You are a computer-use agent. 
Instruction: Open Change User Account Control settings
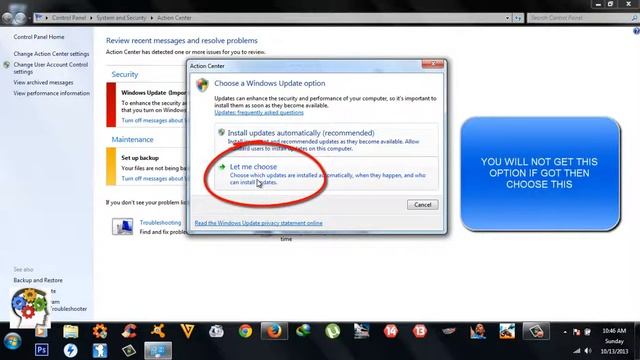tap(51, 68)
